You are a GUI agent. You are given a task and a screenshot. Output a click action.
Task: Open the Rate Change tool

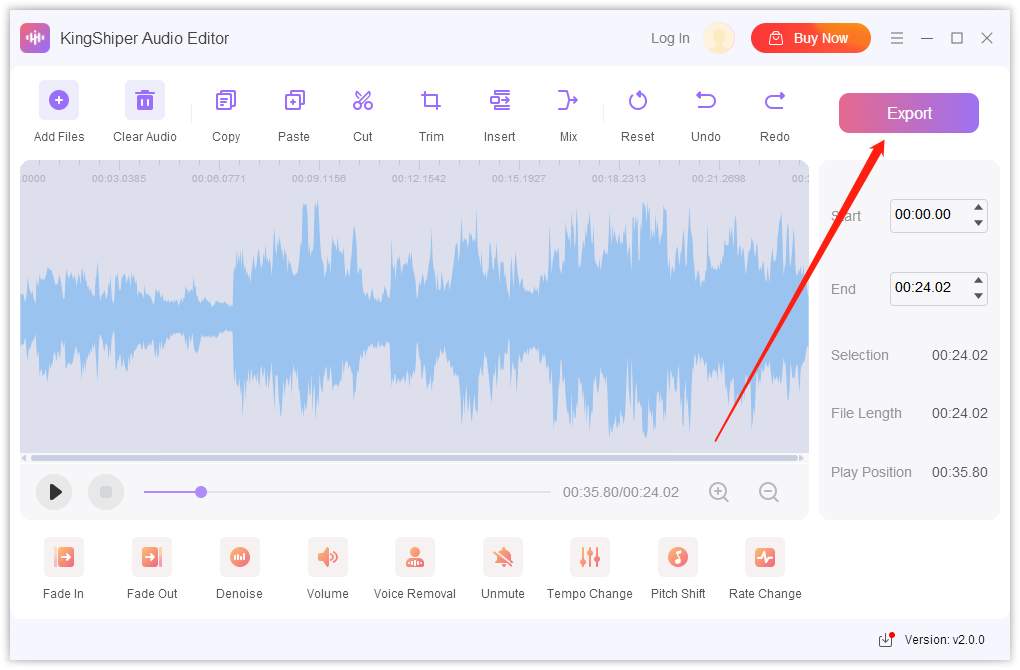coord(765,557)
